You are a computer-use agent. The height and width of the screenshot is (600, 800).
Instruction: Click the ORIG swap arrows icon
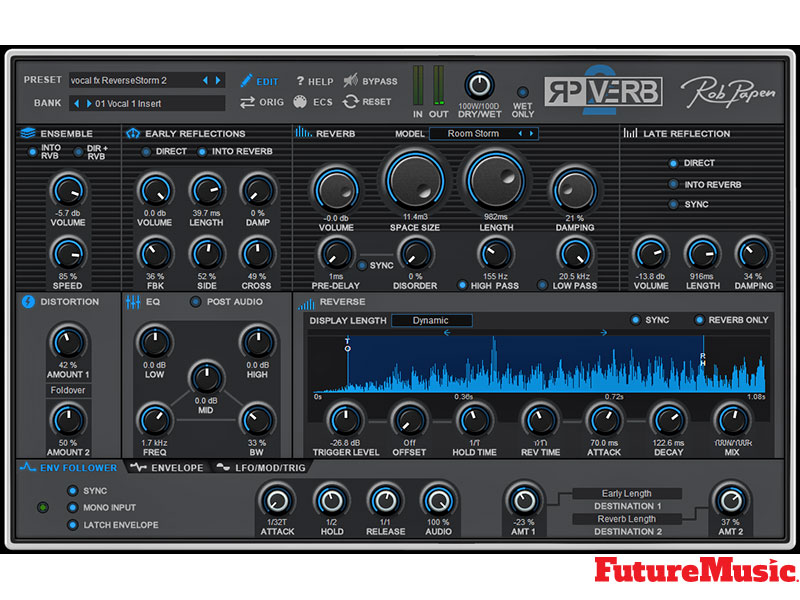tap(247, 103)
